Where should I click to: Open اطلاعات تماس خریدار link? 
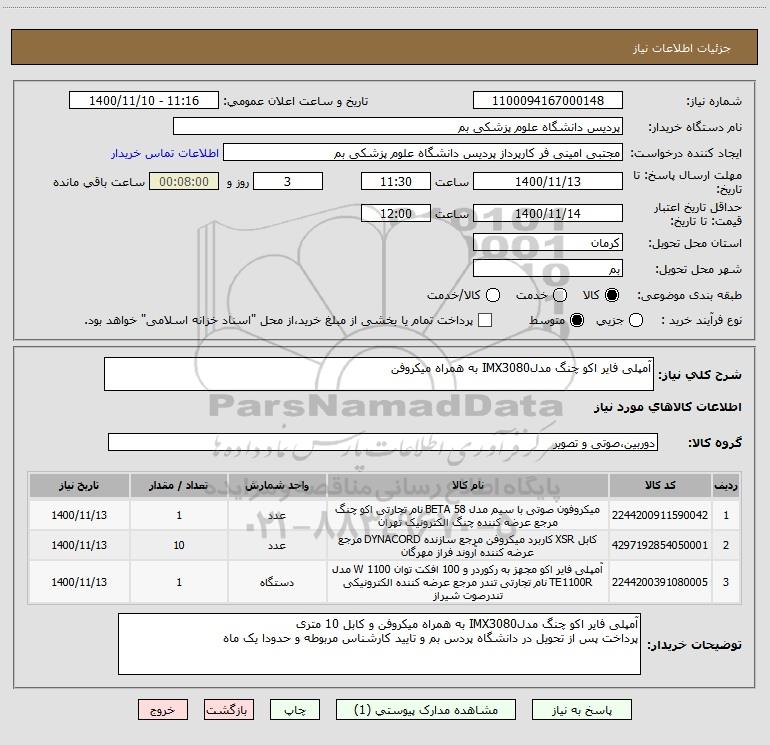pos(165,153)
